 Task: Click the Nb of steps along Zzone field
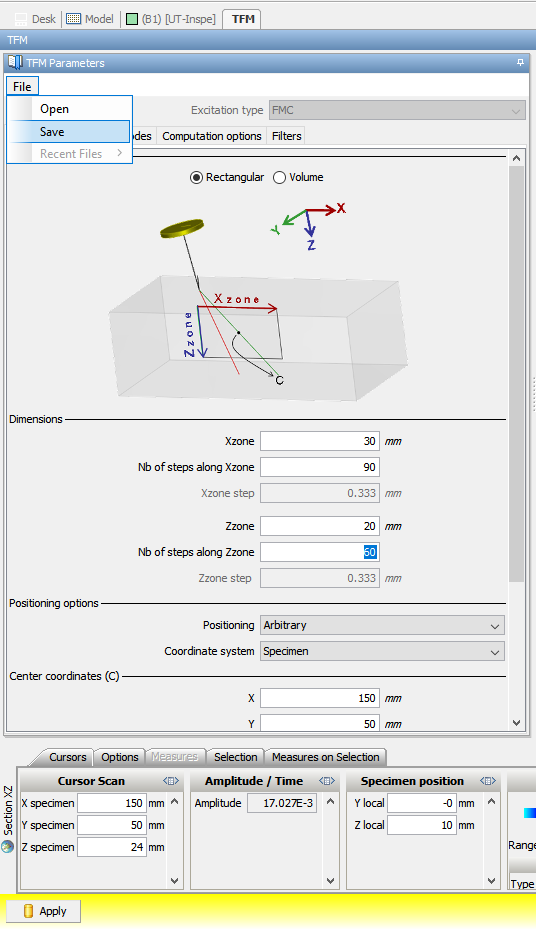(320, 552)
